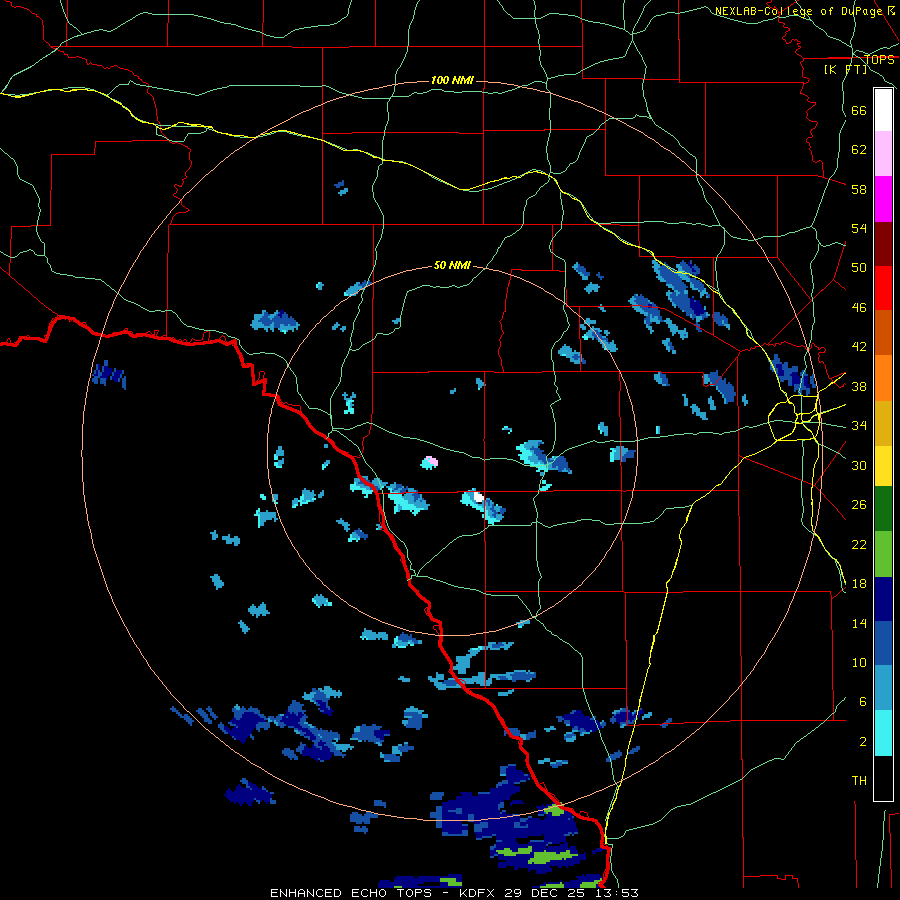Click the black TH legend swatch
Screen dimensions: 900x900
883,778
